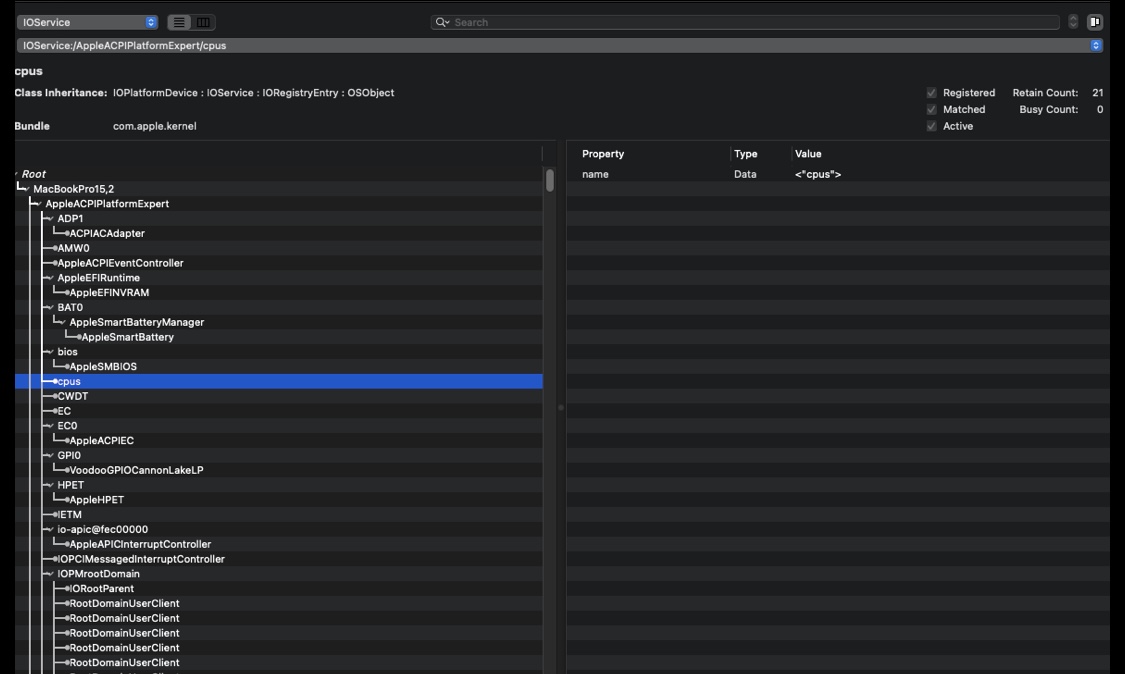
Task: Select the AppleSmartBattery entry
Action: click(x=127, y=337)
